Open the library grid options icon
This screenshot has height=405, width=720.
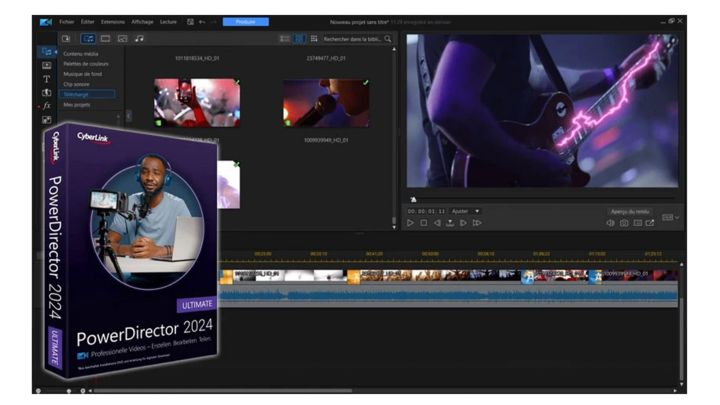click(x=314, y=39)
